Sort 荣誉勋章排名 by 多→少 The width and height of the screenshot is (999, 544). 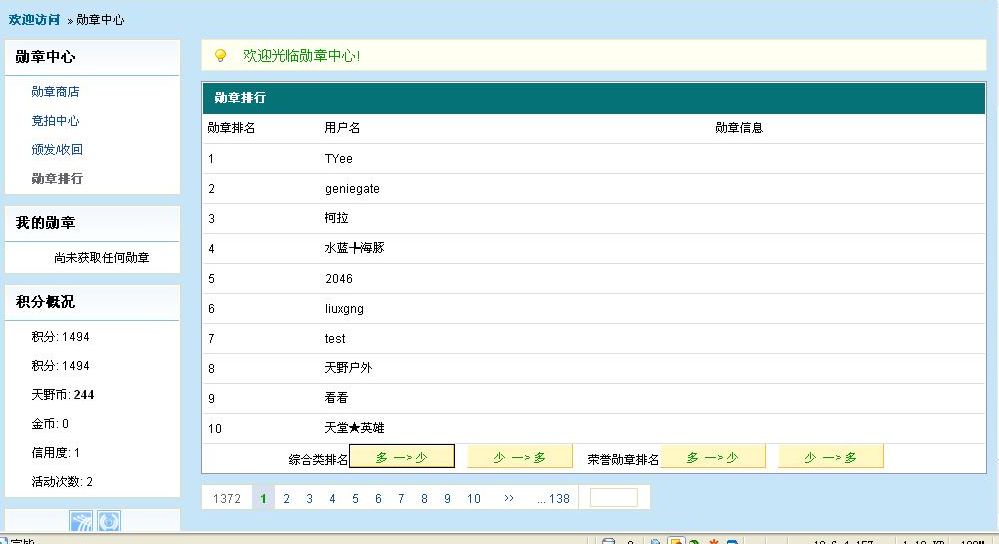pos(713,457)
